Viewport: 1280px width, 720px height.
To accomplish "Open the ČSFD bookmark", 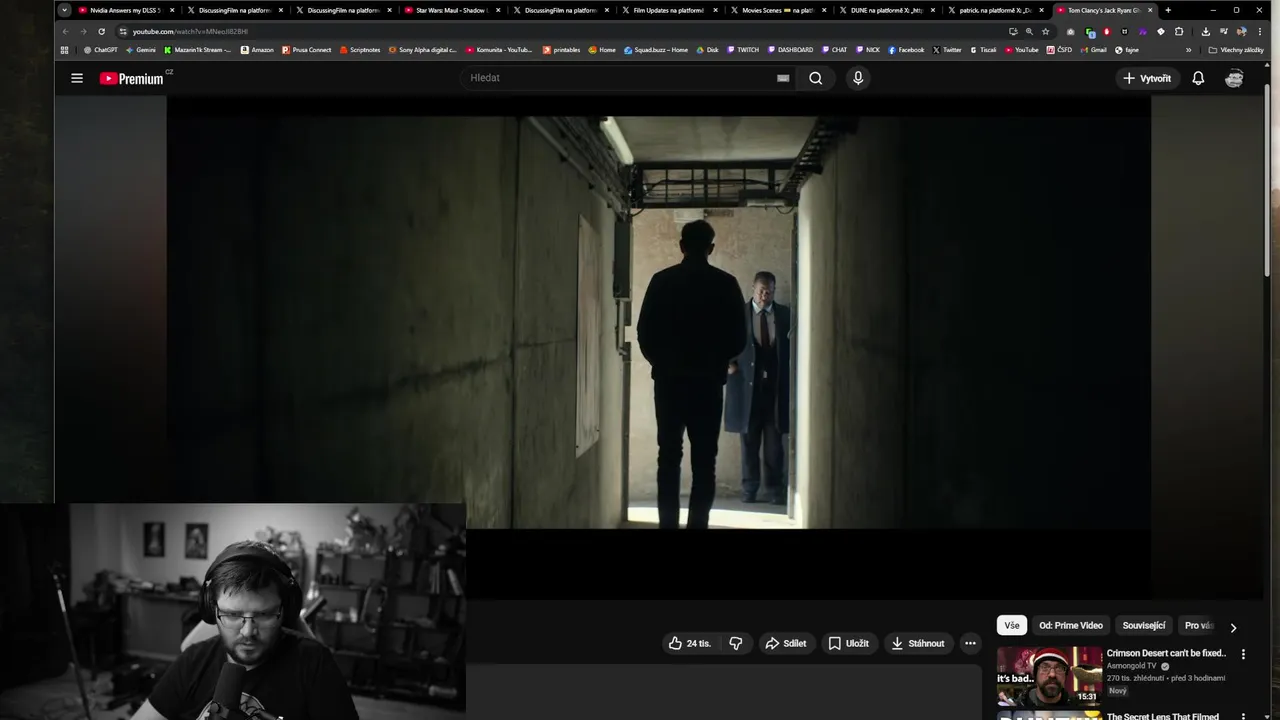I will pyautogui.click(x=1059, y=49).
